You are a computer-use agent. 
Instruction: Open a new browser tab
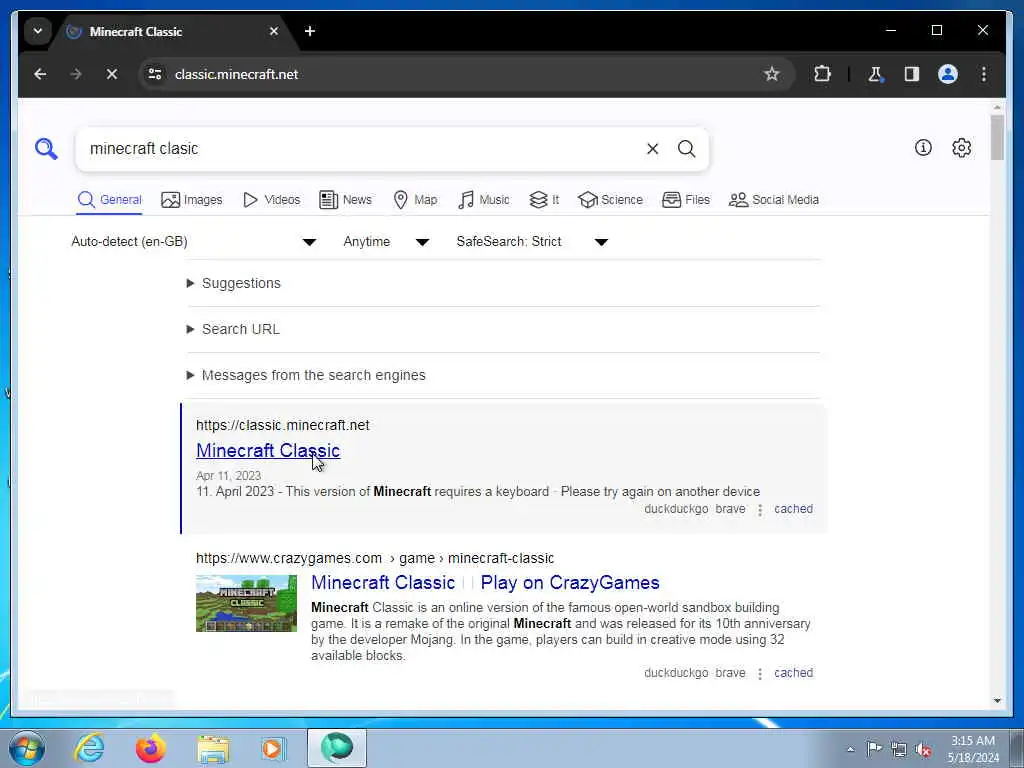click(310, 31)
